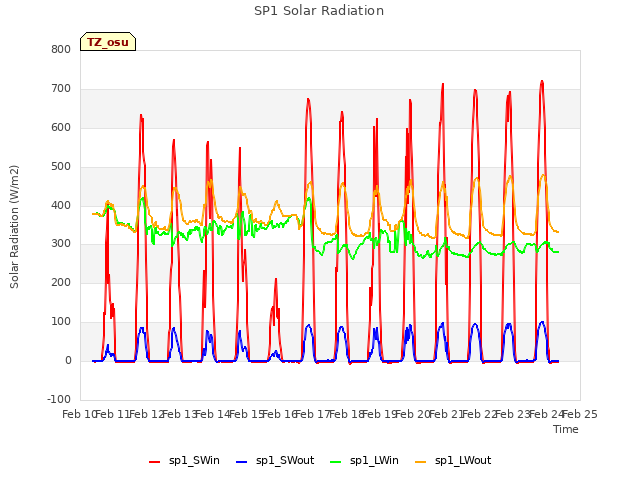
Task: Click the 600 y-axis tick label
Action: coord(61,127)
